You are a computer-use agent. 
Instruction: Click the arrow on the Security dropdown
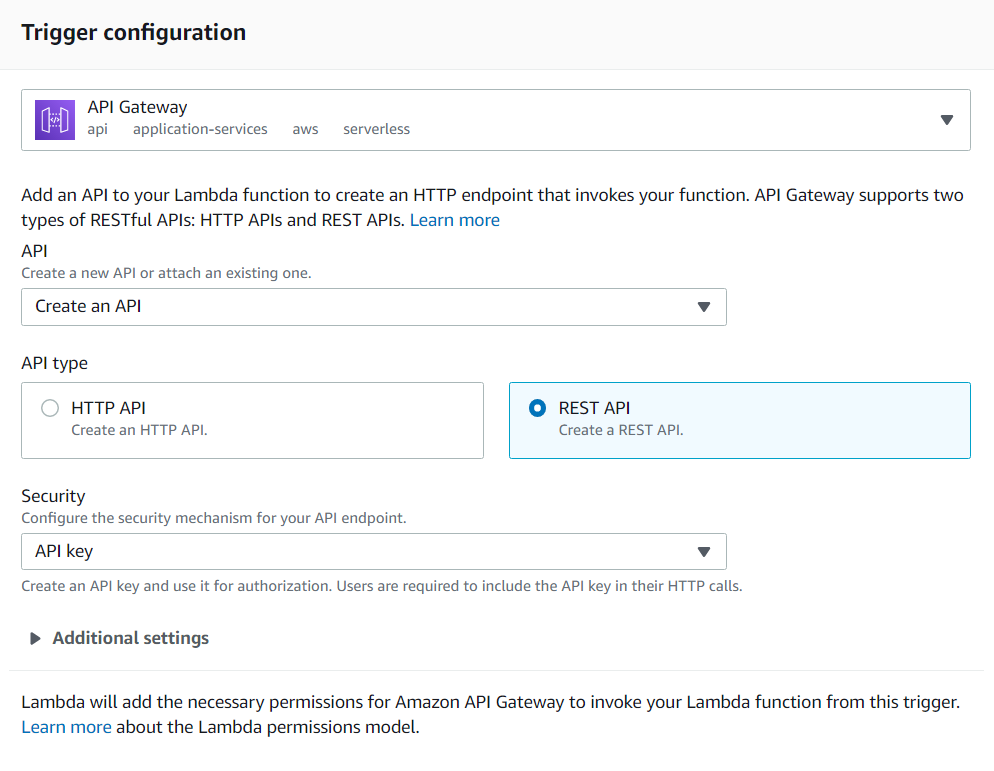click(x=704, y=551)
